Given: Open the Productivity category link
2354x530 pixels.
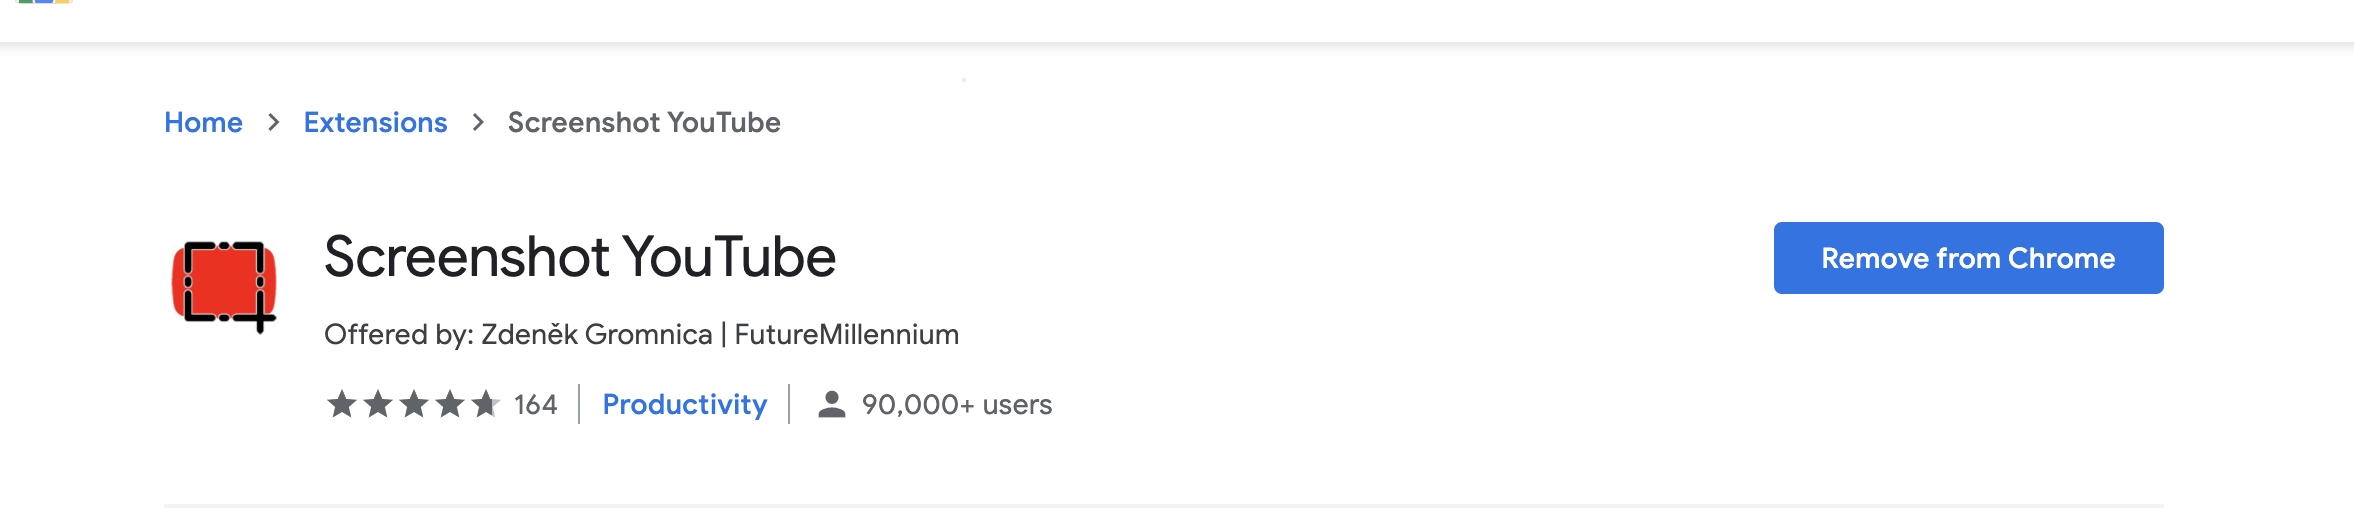Looking at the screenshot, I should point(684,404).
